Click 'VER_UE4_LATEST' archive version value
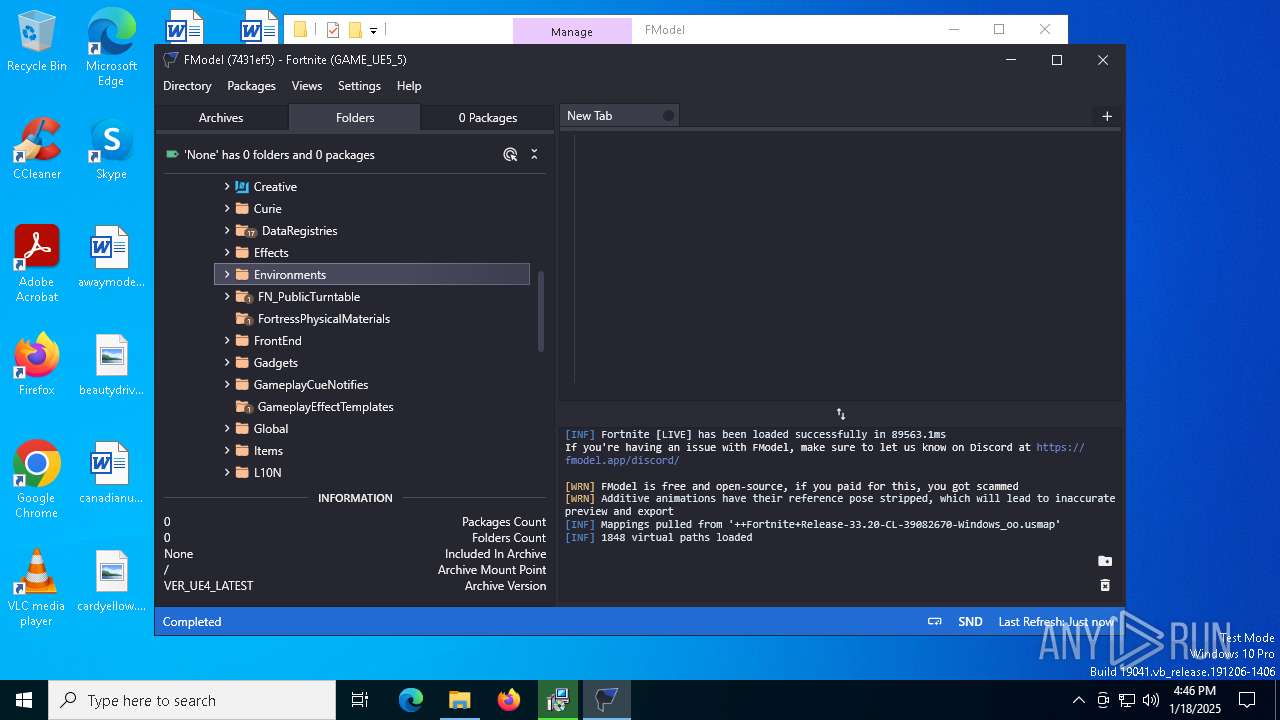Image resolution: width=1280 pixels, height=720 pixels. tap(209, 586)
